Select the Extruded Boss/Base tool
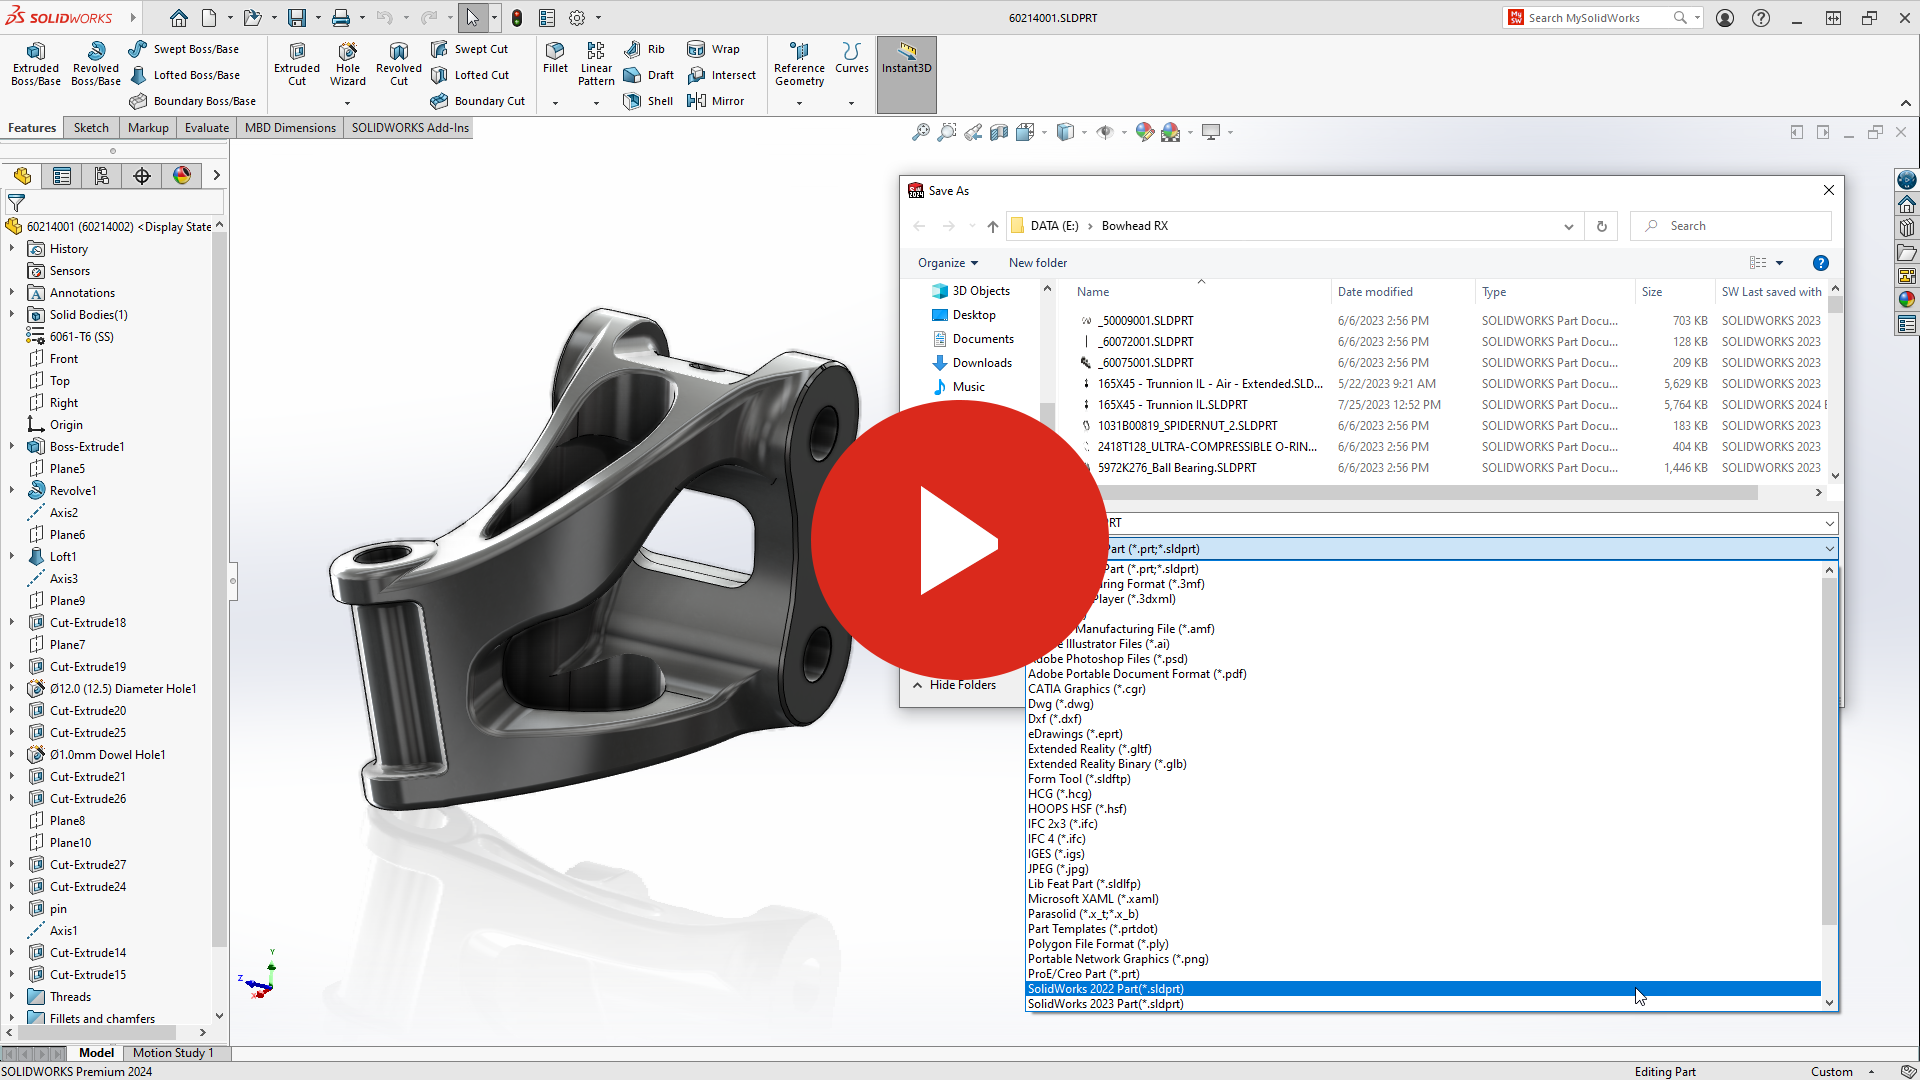Image resolution: width=1920 pixels, height=1080 pixels. click(x=36, y=65)
